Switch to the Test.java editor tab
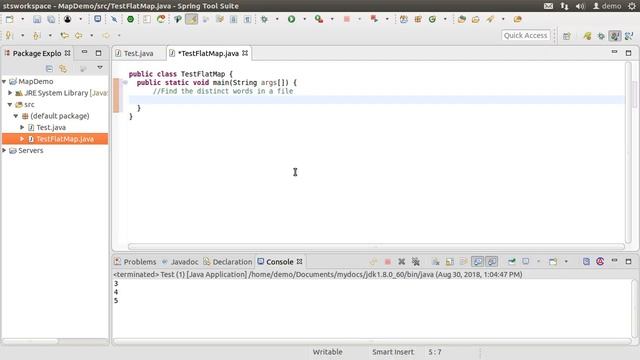This screenshot has height=360, width=640. pos(138,53)
